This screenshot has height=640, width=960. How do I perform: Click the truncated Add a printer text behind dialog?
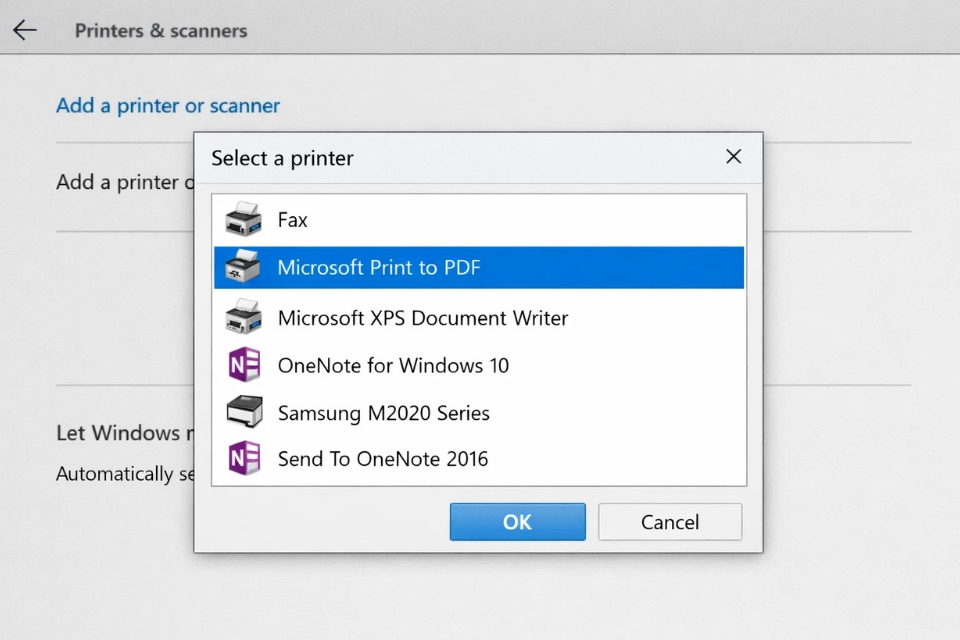120,182
